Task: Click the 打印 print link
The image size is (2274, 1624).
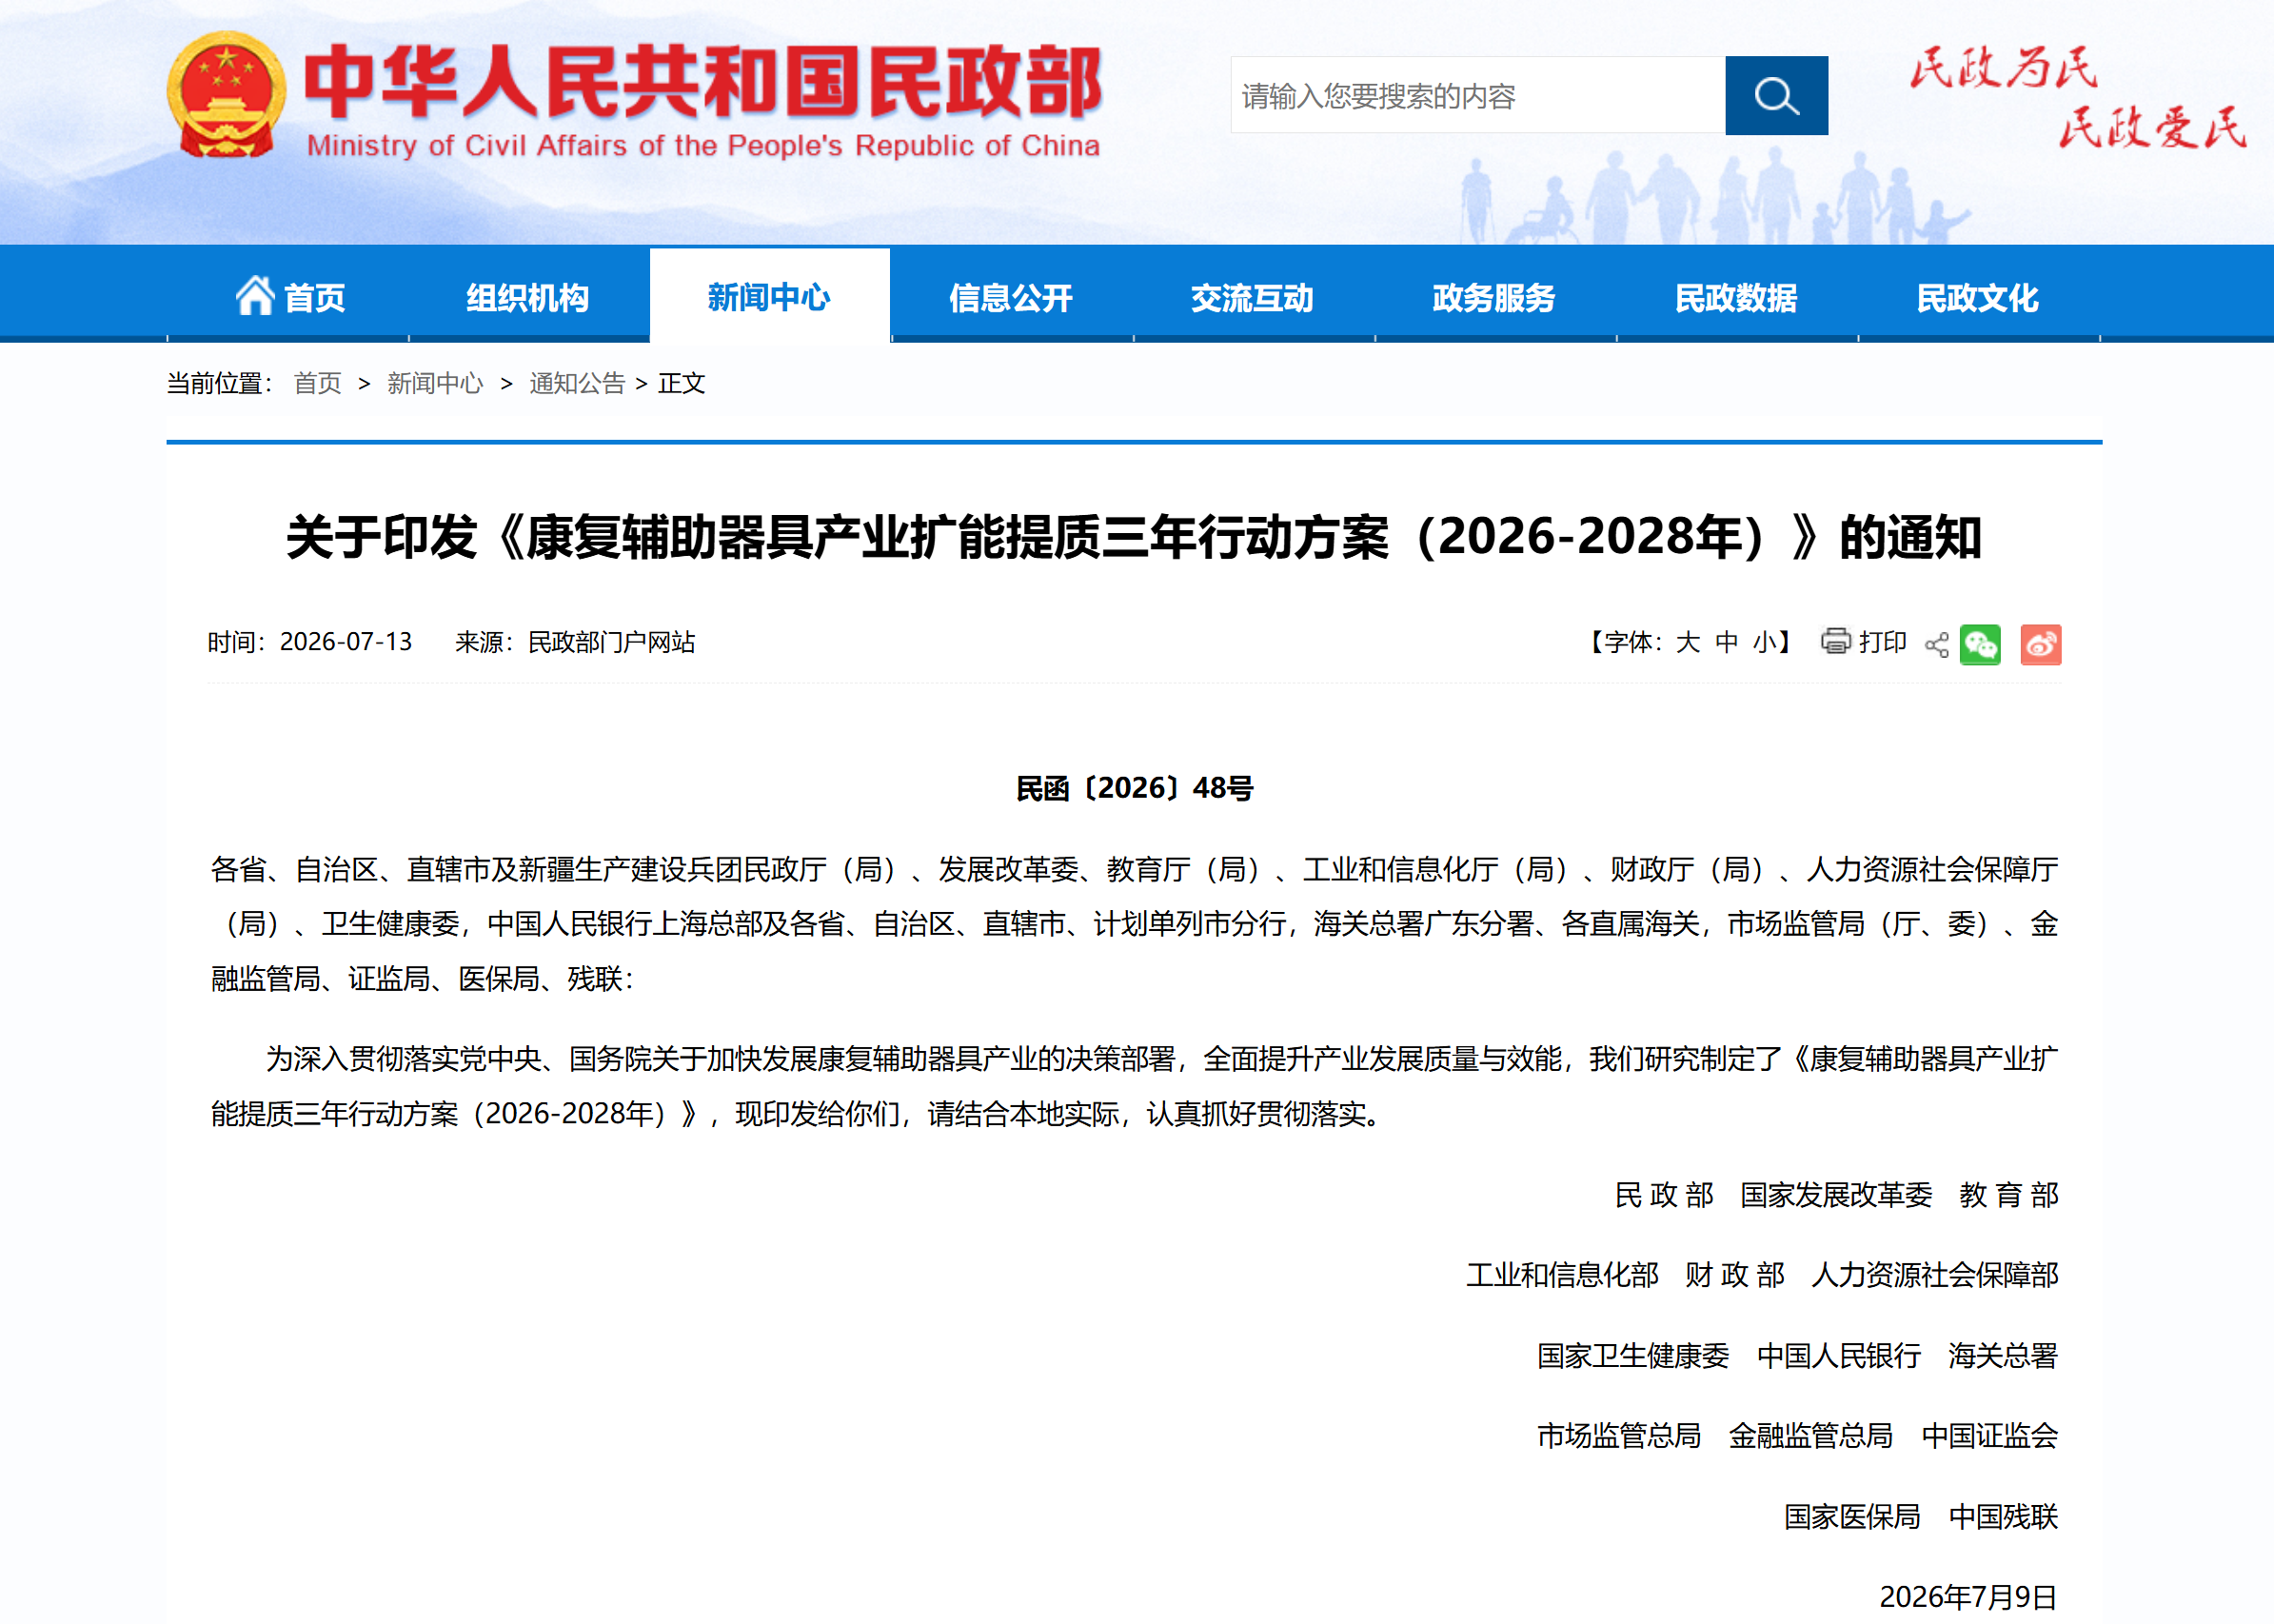Action: pos(1883,642)
